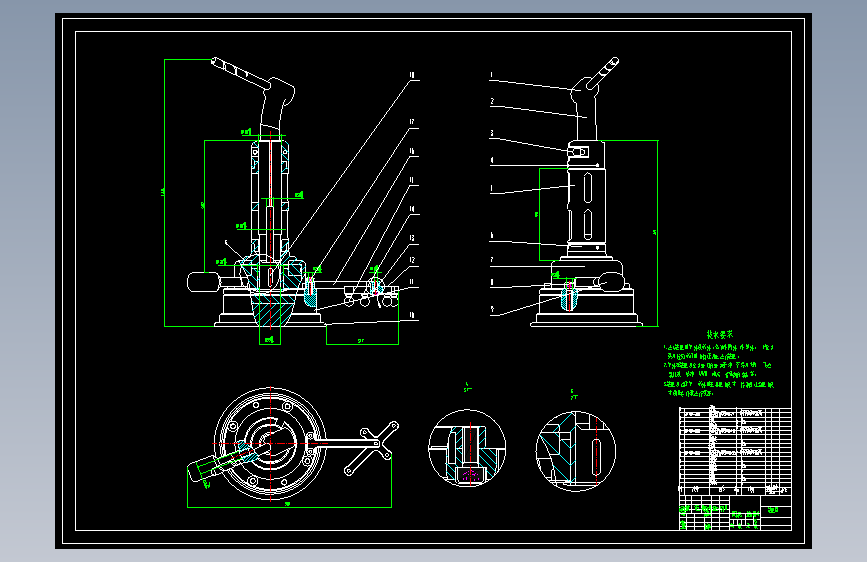Select the width dimension below the plan view
Viewport: 867px width, 562px height.
point(289,506)
